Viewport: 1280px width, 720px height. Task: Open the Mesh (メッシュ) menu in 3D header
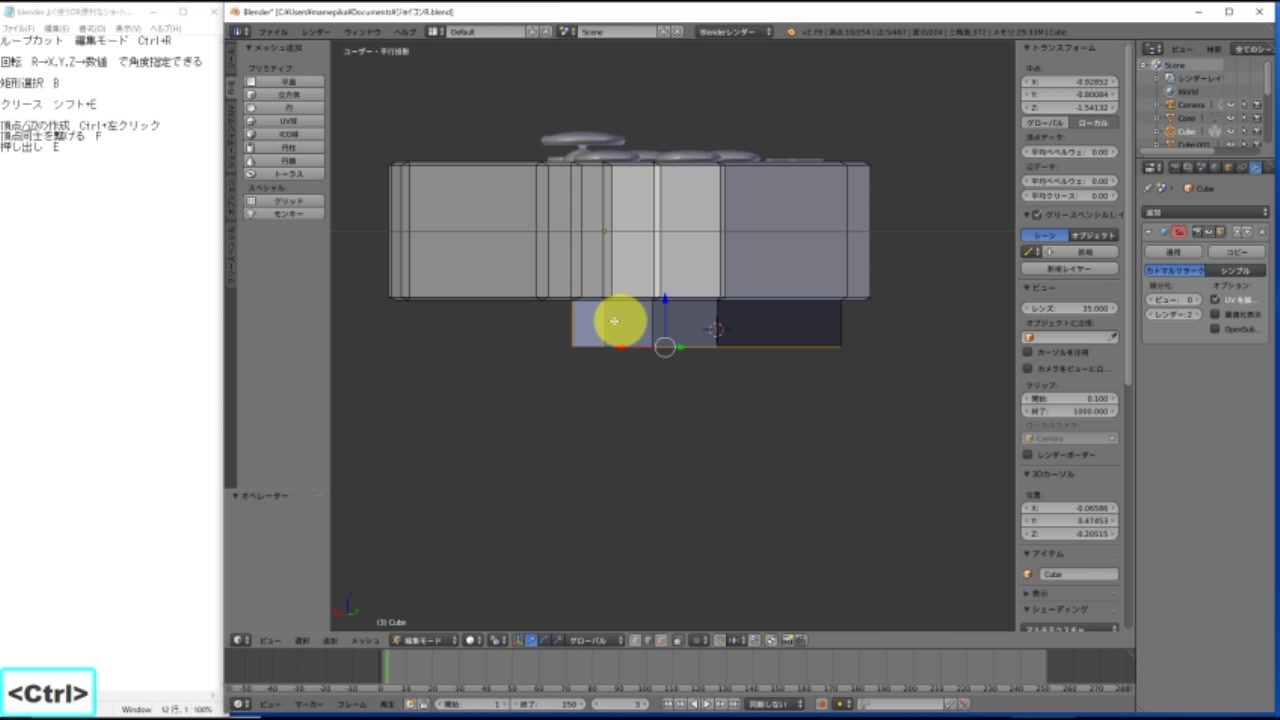tap(364, 640)
